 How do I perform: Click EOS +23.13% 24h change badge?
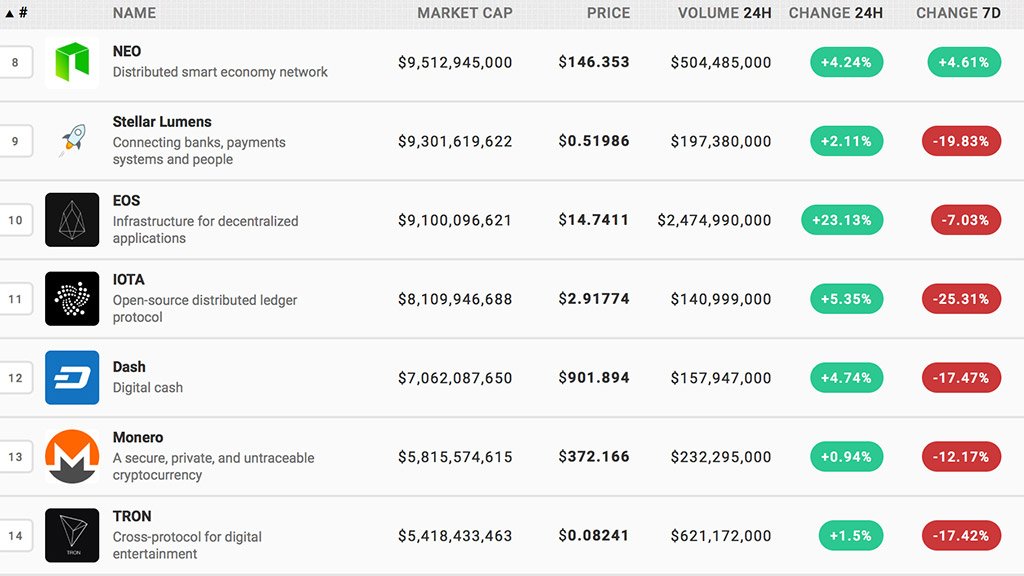tap(842, 220)
